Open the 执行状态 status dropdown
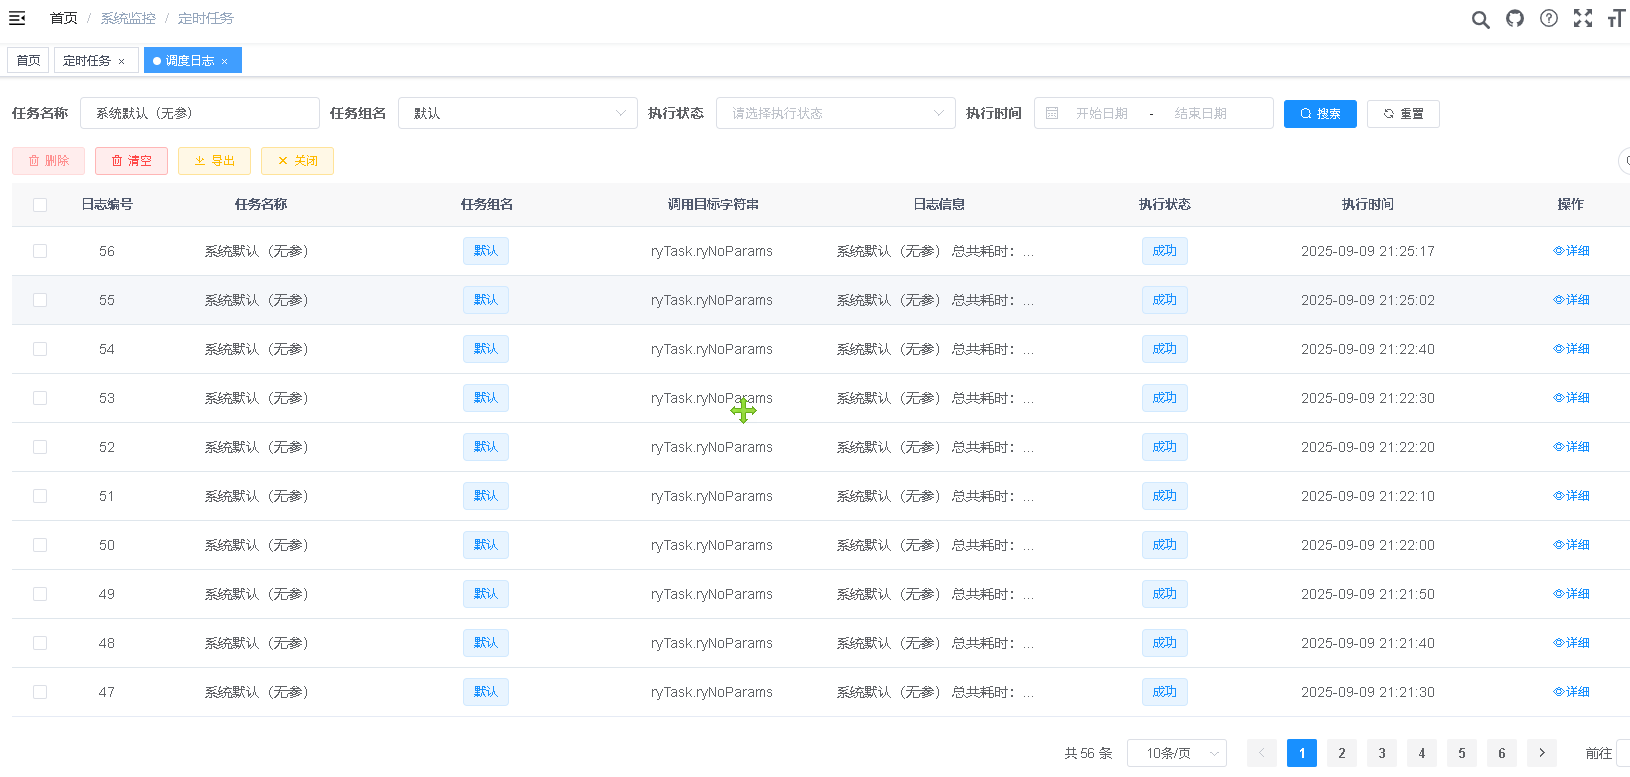The image size is (1630, 777). (x=835, y=113)
